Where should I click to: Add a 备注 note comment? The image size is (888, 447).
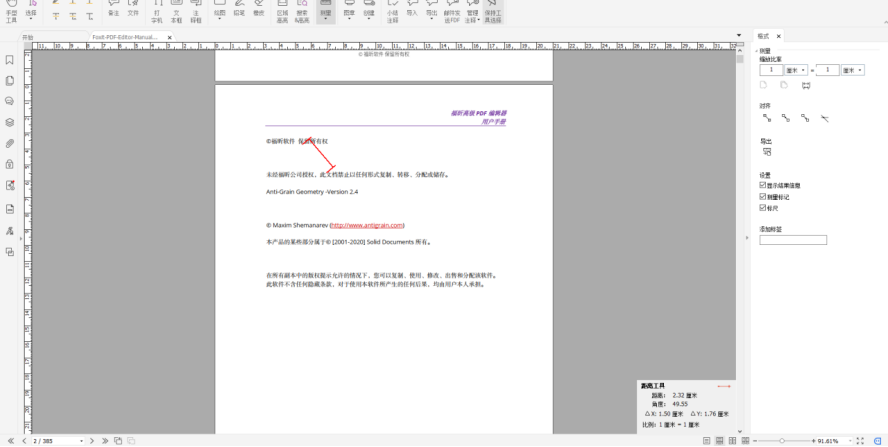tap(113, 10)
